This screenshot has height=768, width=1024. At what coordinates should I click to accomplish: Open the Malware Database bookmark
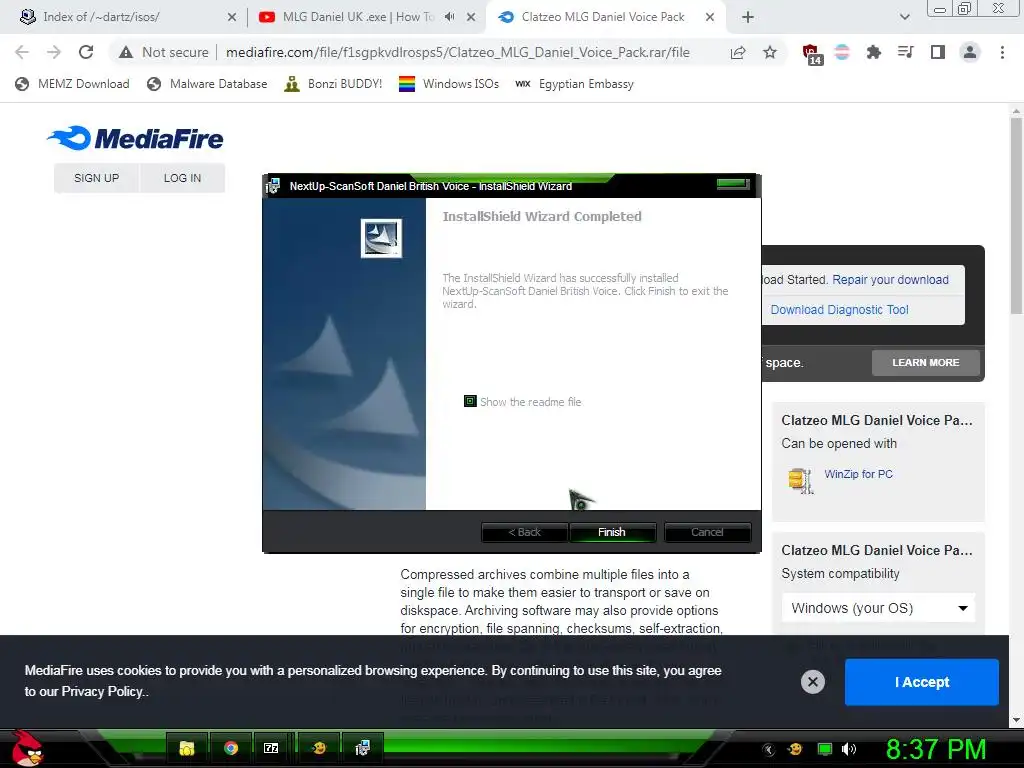(x=207, y=84)
